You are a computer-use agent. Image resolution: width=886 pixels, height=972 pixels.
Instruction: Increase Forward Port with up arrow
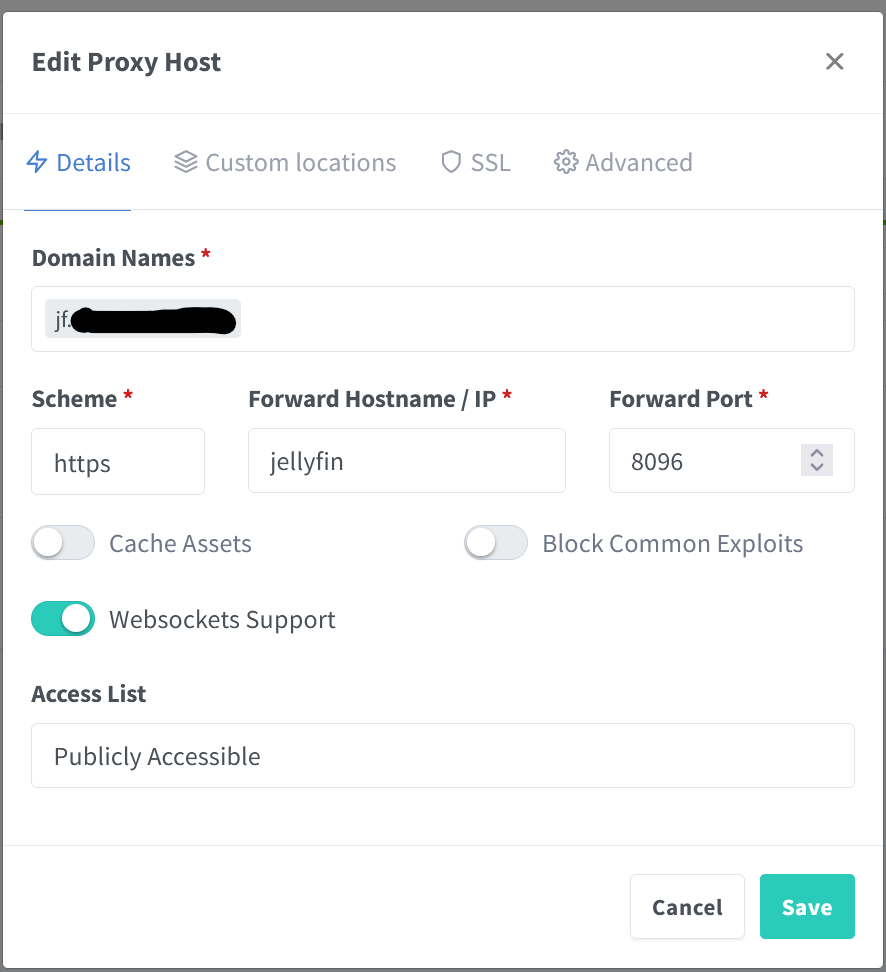point(817,453)
